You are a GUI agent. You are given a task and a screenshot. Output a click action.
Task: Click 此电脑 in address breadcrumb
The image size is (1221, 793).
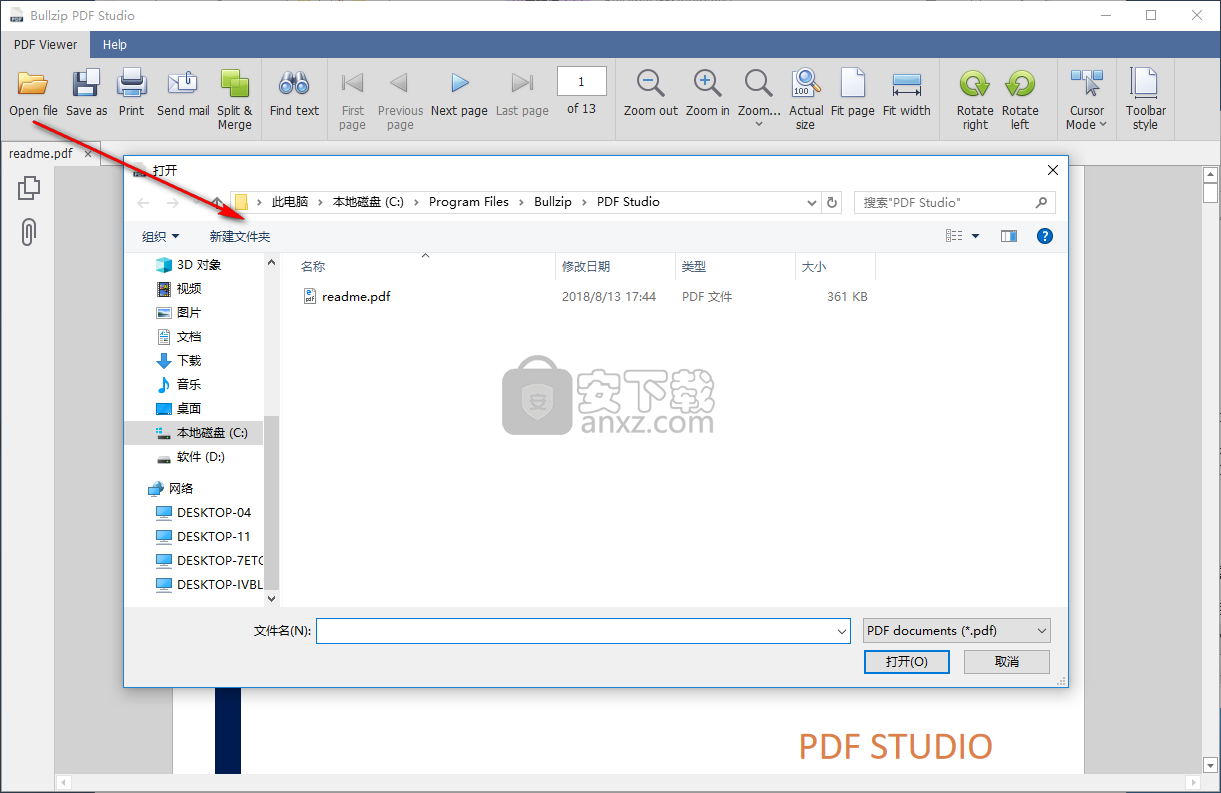pyautogui.click(x=291, y=201)
